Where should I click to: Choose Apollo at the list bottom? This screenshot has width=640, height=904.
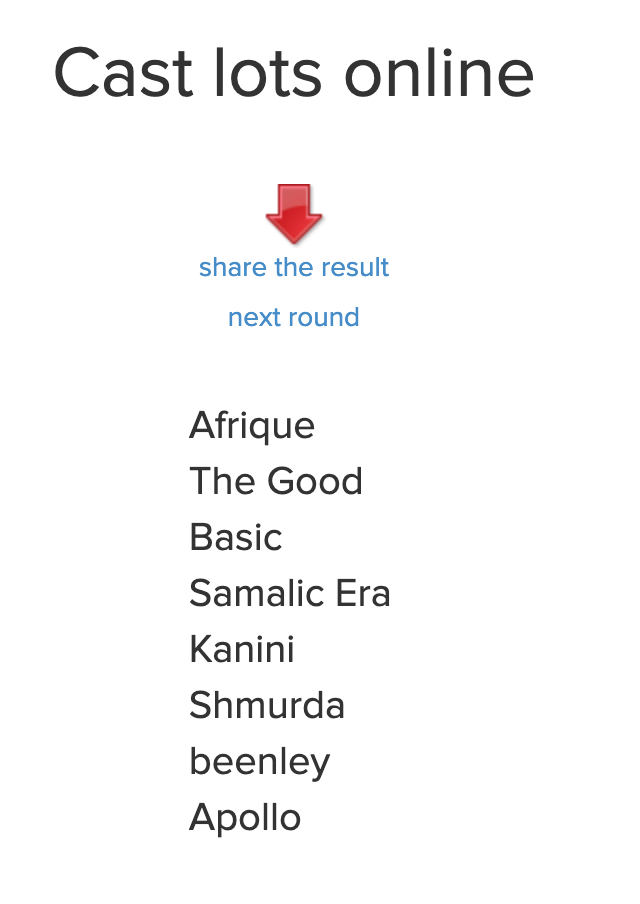(245, 818)
